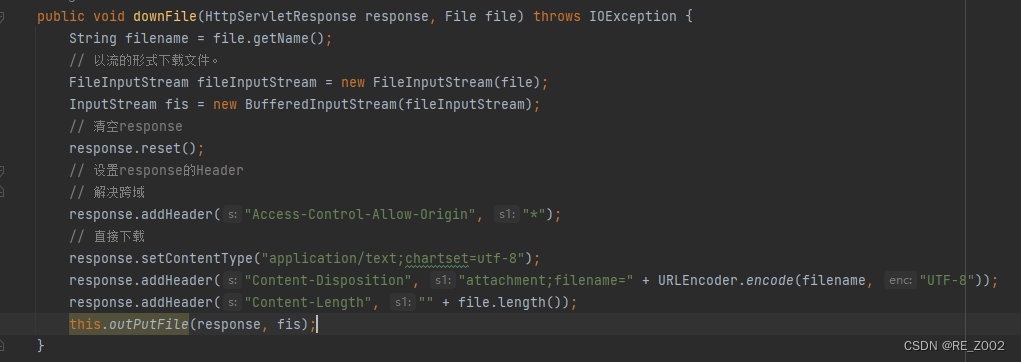This screenshot has height=362, width=1021.
Task: Select the comment 直接下载
Action: 107,236
